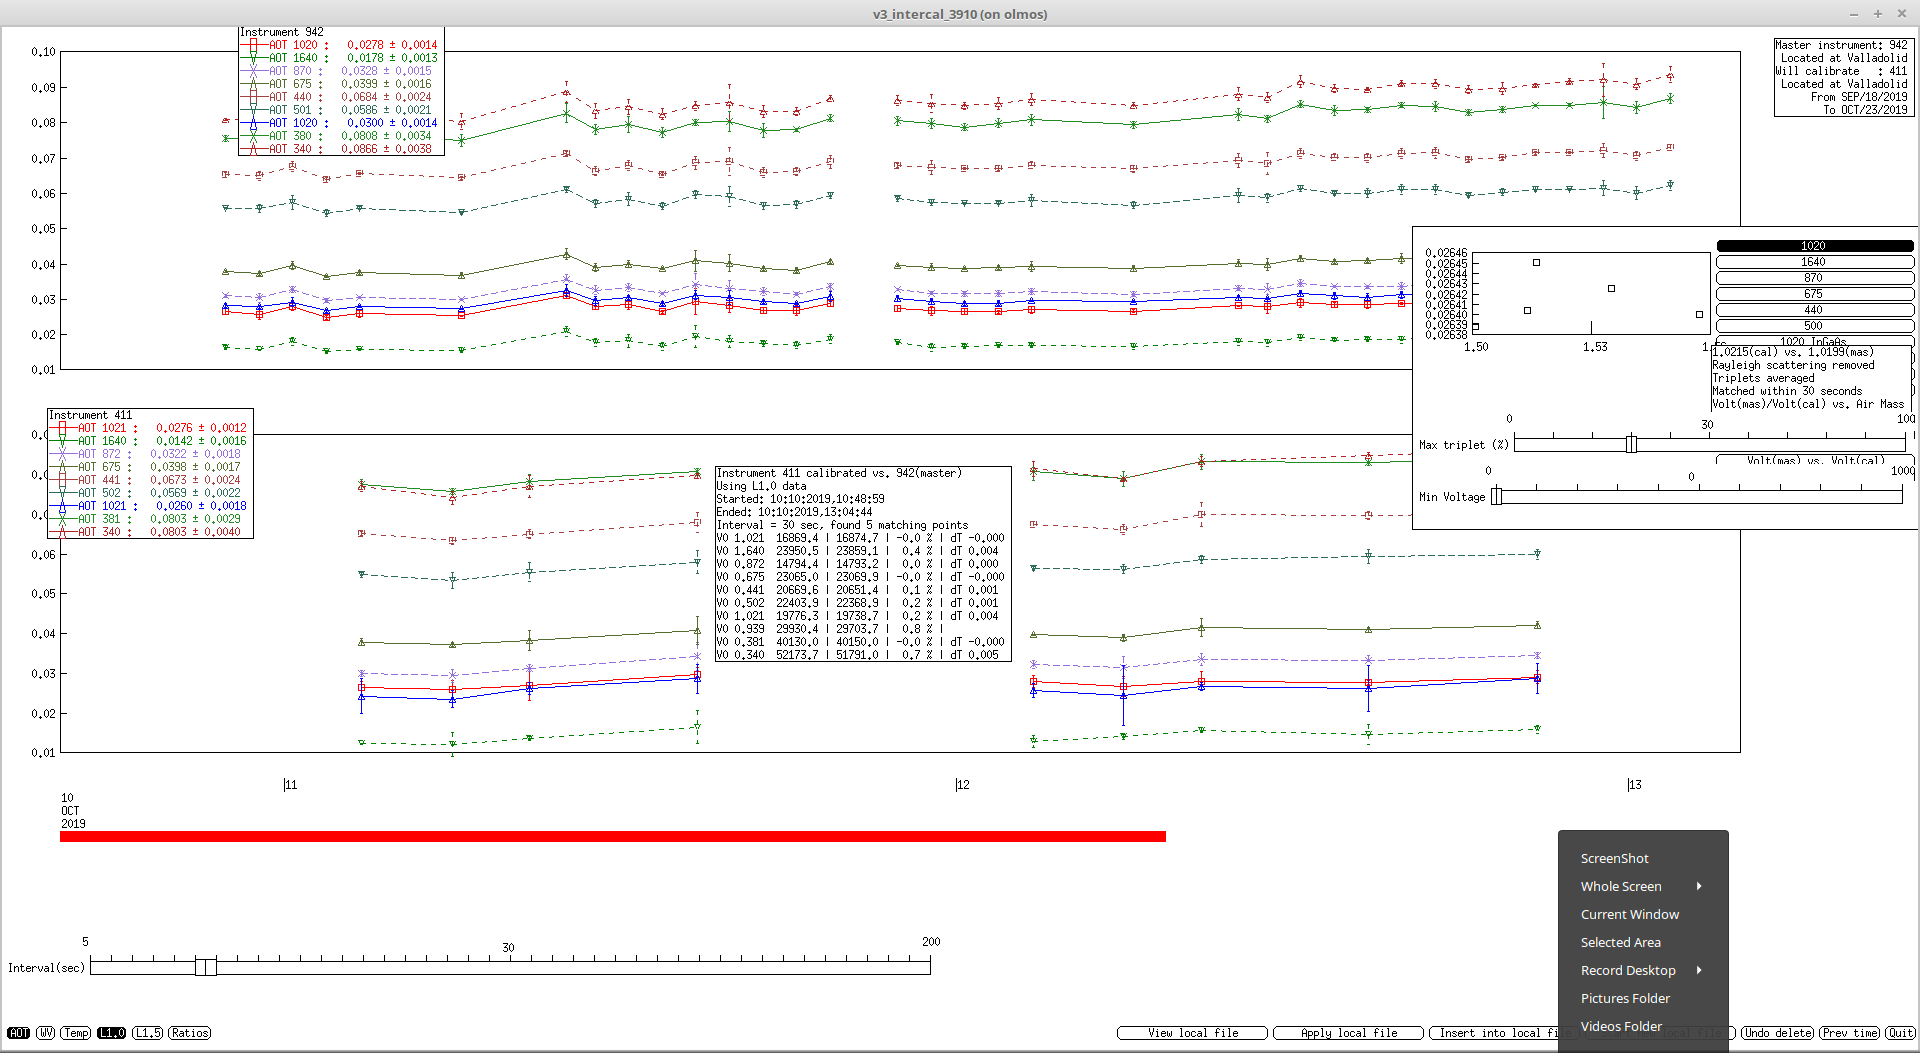Click AOT 1020 legend entry for Instrument 942

click(x=339, y=45)
